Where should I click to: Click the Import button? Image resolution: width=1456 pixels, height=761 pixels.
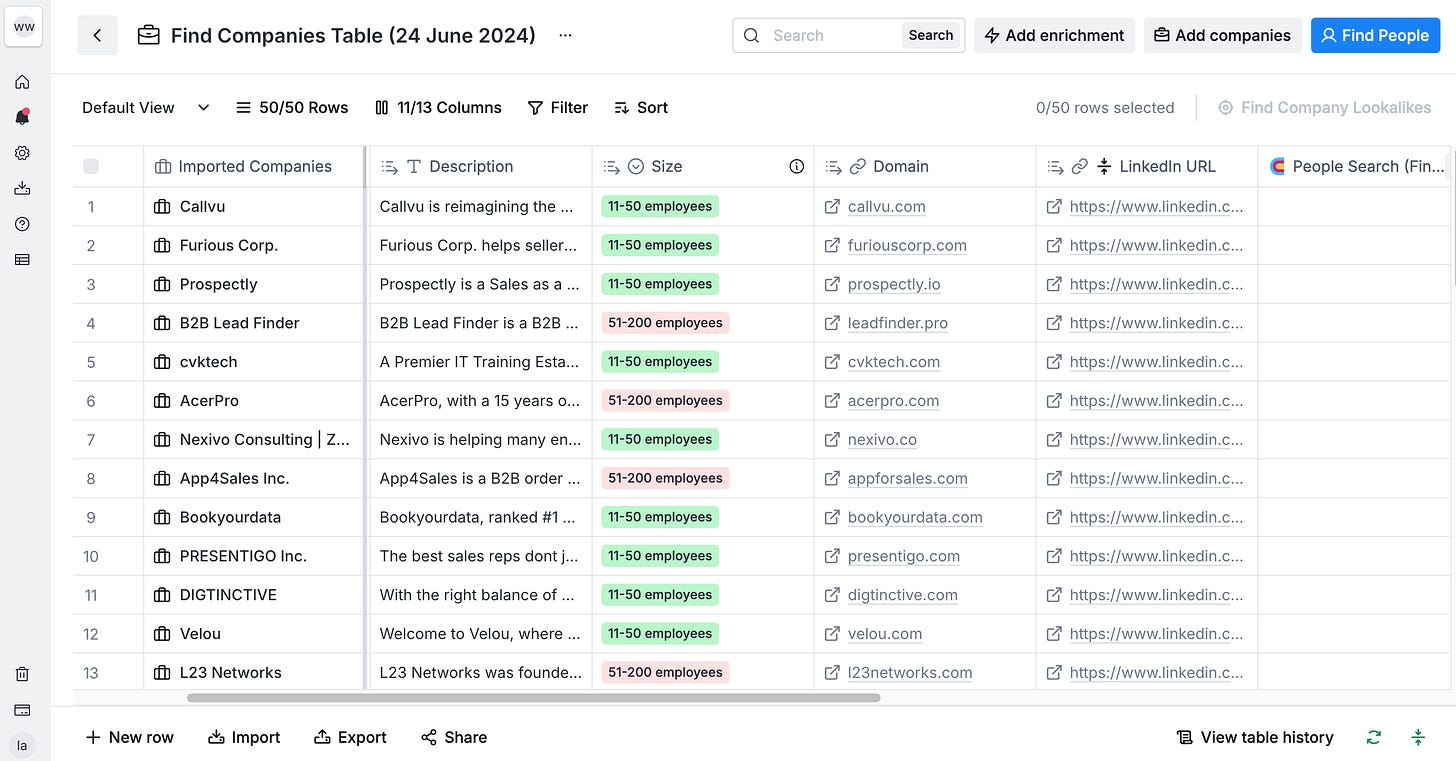coord(244,737)
